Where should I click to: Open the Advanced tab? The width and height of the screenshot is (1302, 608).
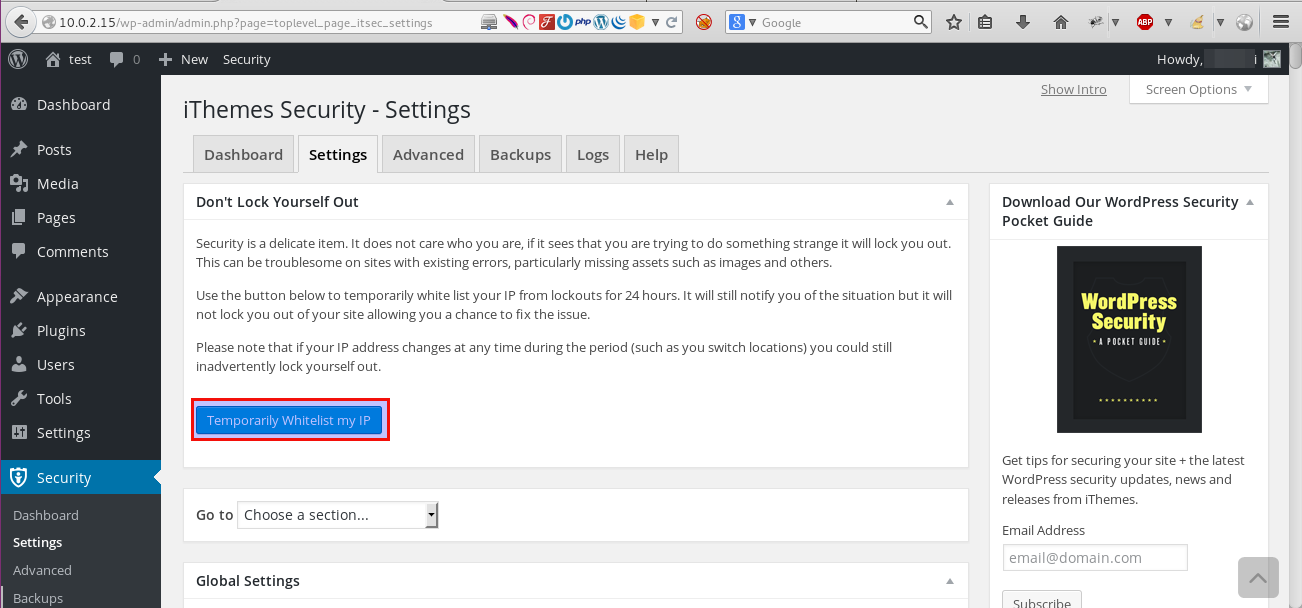click(428, 155)
